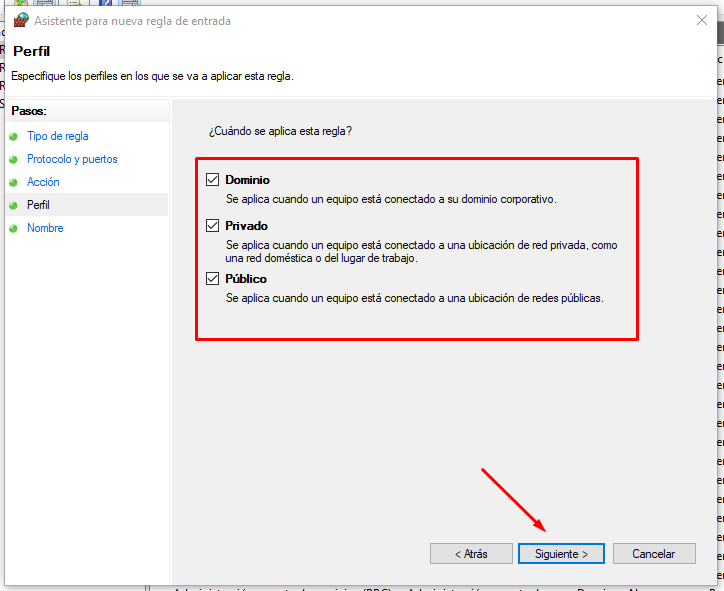
Task: Go to the Tipo de regla step
Action: (58, 136)
